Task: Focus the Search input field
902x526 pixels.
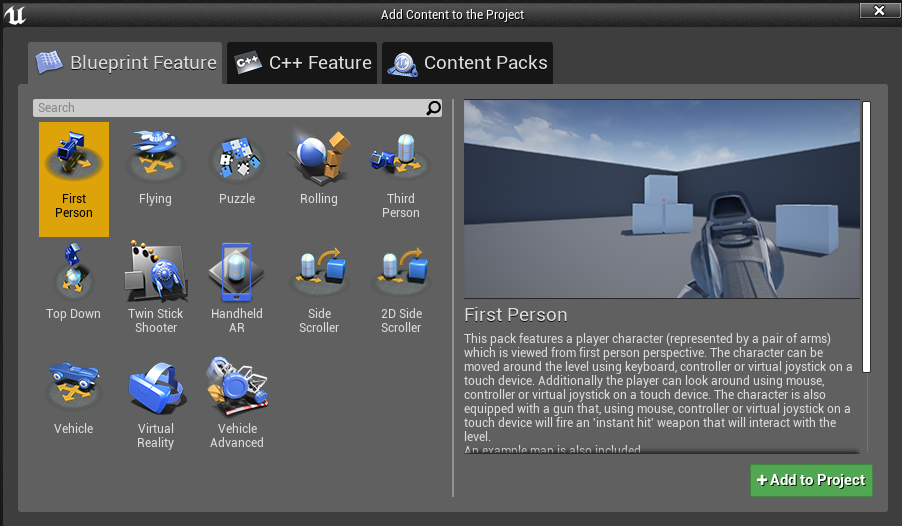Action: [x=237, y=108]
